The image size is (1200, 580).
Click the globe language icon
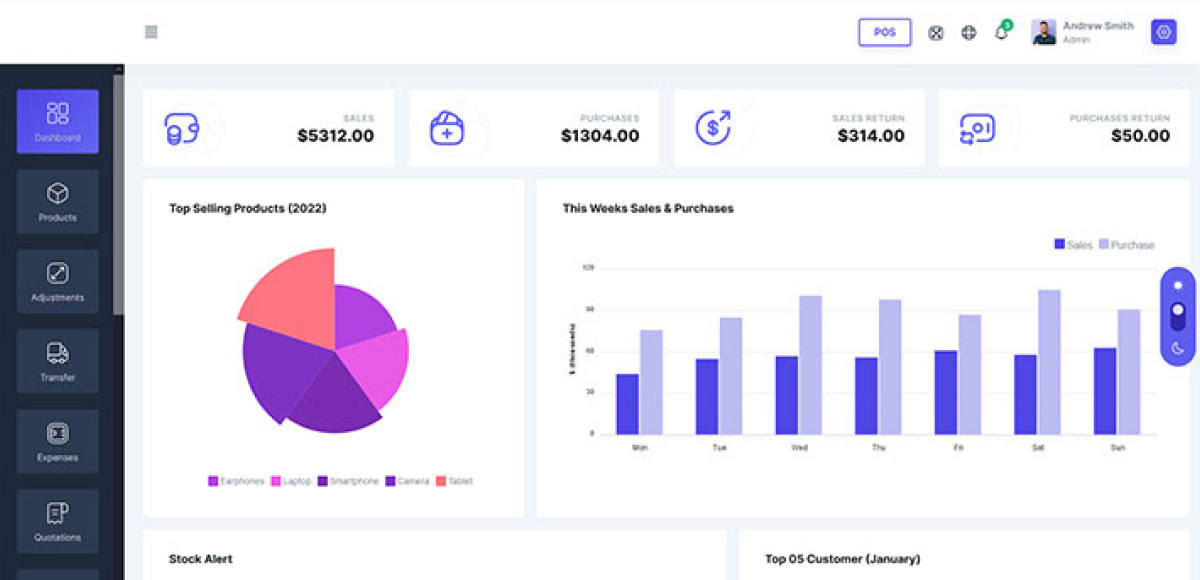[968, 33]
